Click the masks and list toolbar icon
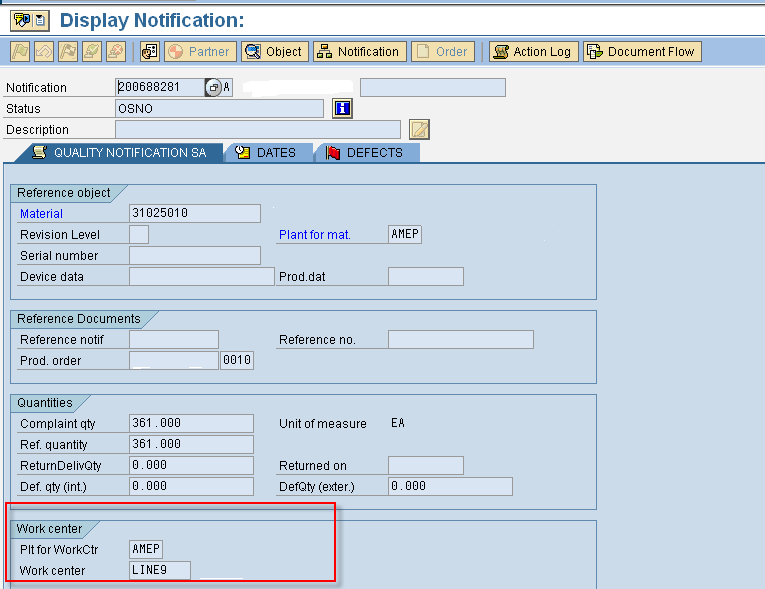The height and width of the screenshot is (589, 765). (150, 51)
